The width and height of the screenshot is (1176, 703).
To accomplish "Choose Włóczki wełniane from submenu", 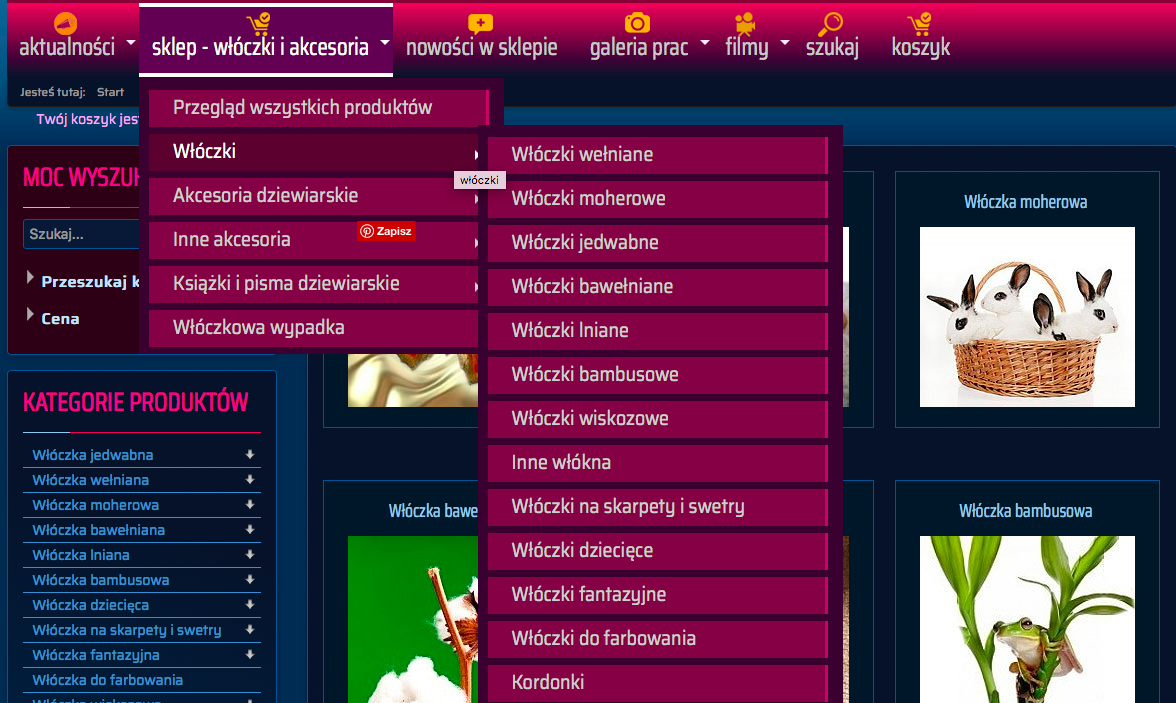I will (x=658, y=155).
